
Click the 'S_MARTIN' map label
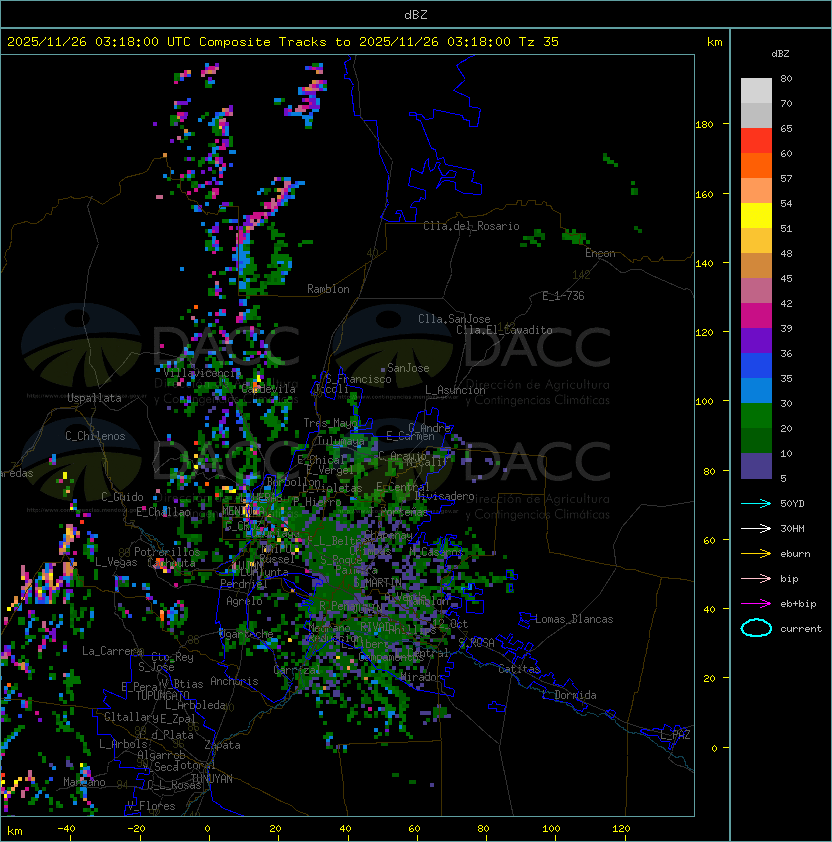tap(378, 583)
